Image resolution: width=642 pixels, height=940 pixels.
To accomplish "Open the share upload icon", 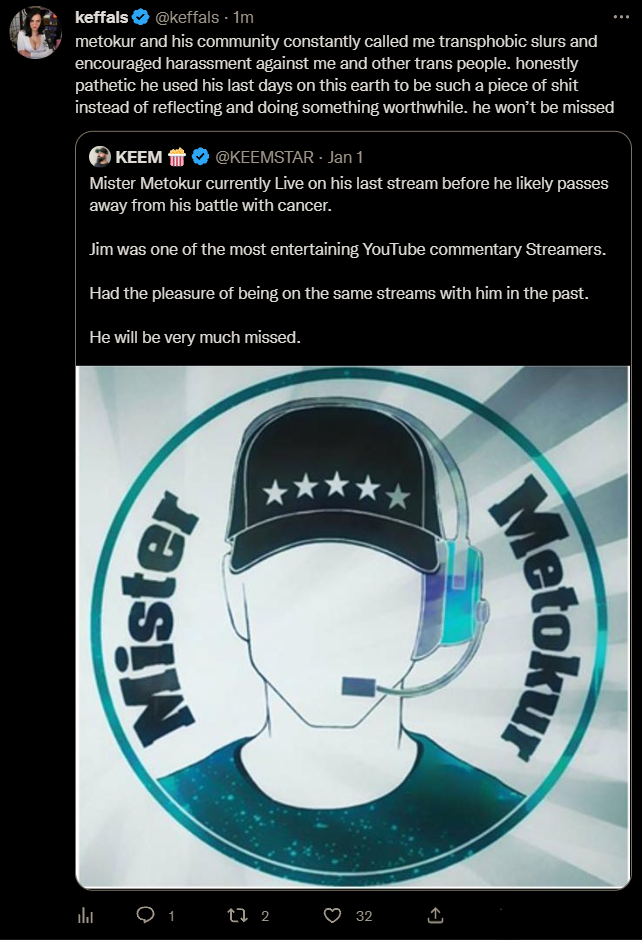I will [x=435, y=915].
